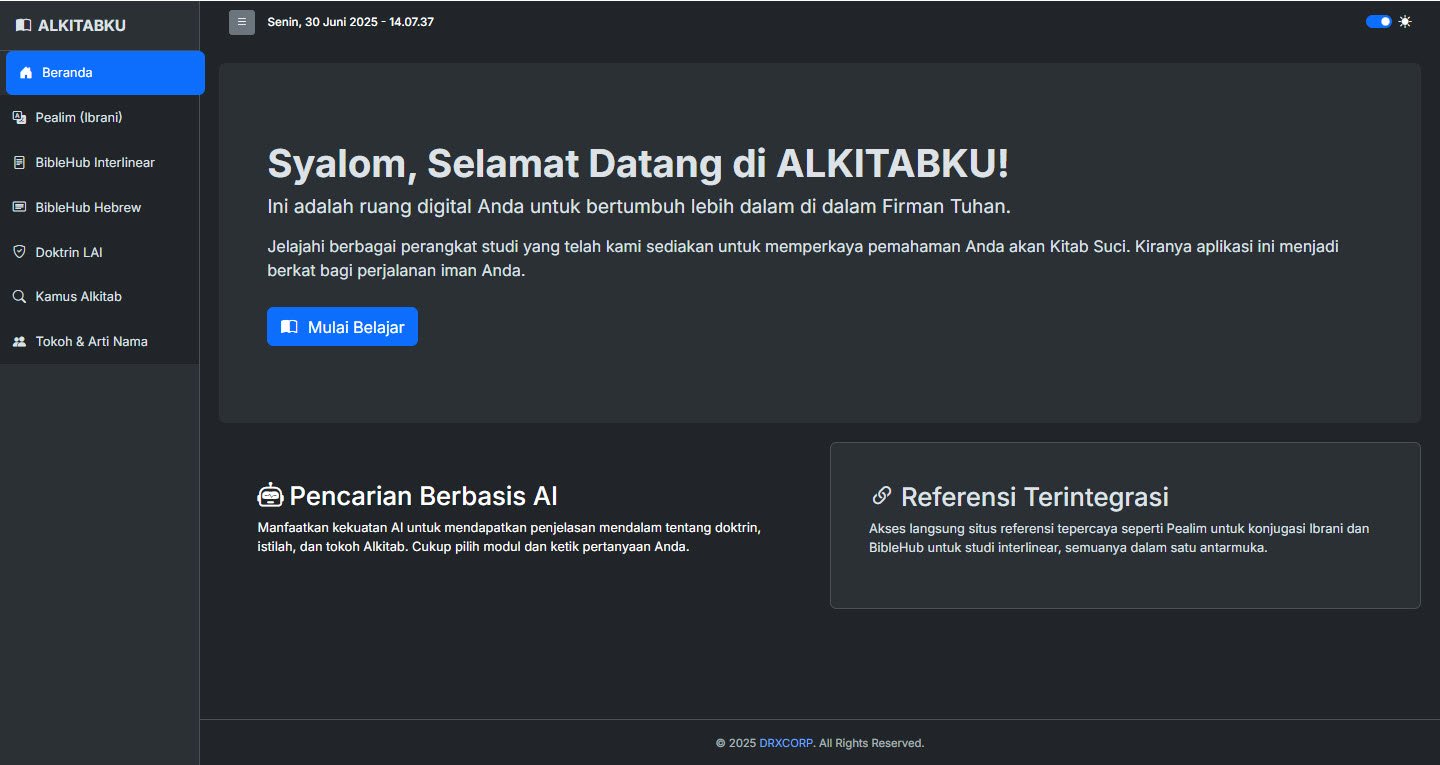This screenshot has width=1440, height=765.
Task: Click the book icon in Mulai Belajar
Action: tap(289, 326)
